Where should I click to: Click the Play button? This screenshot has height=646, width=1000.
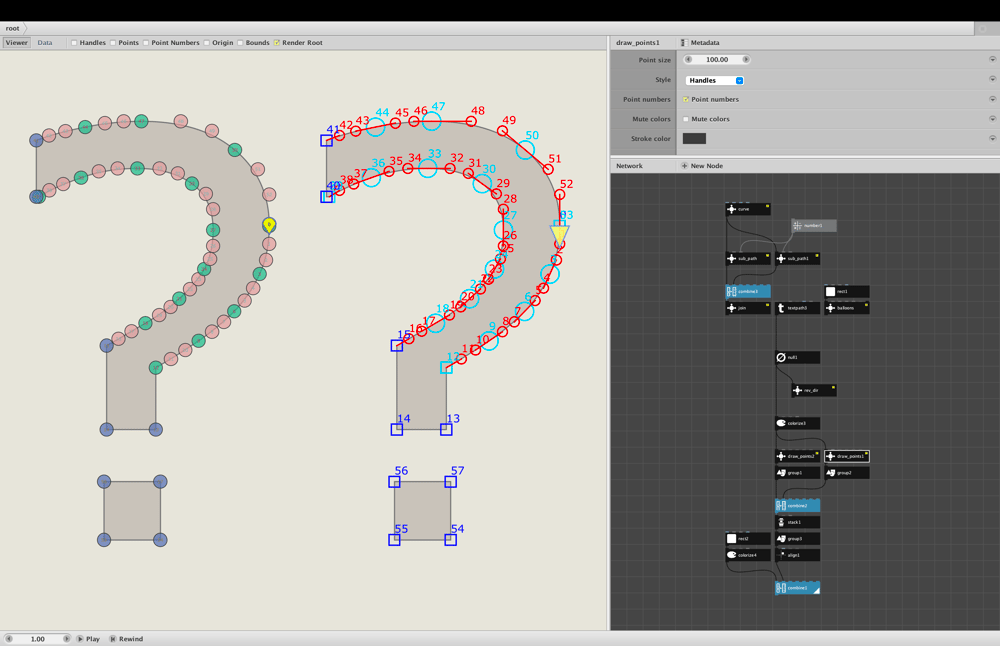(89, 639)
